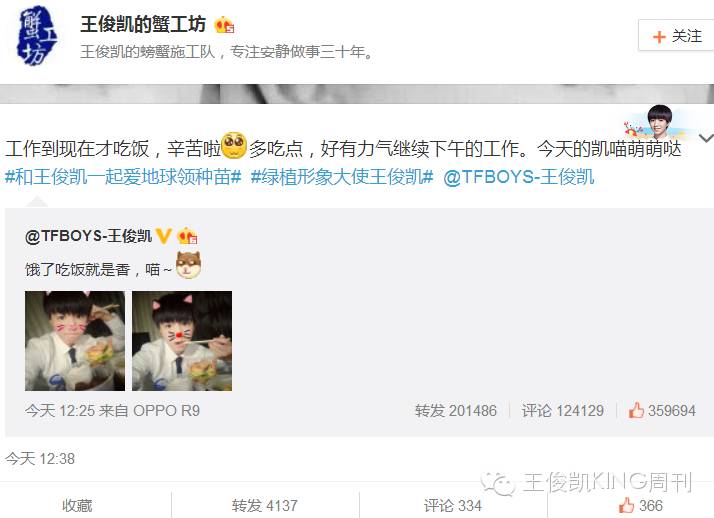
Task: Expand the post options chevron menu
Action: (706, 138)
